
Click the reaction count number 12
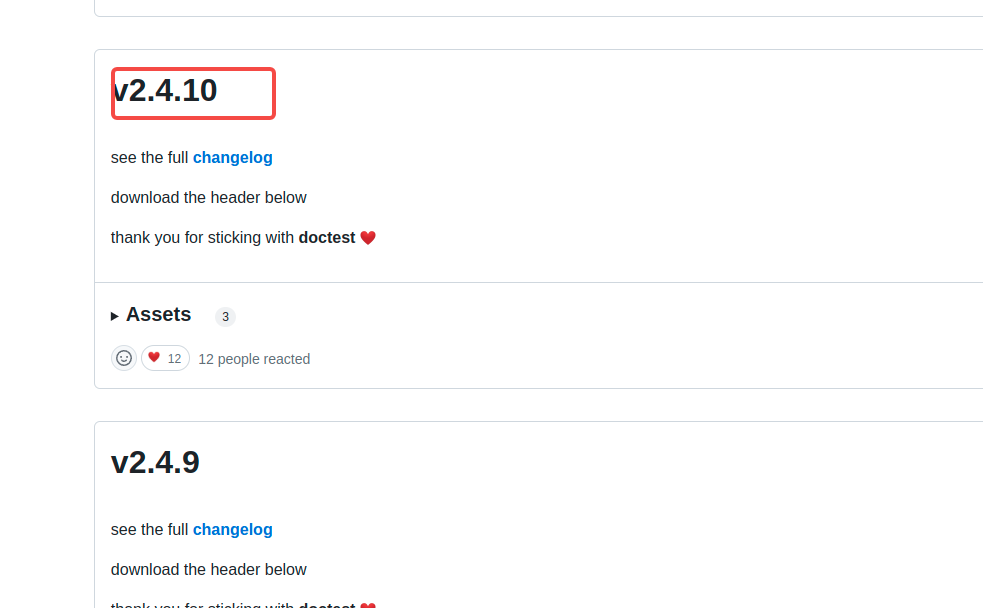click(174, 359)
